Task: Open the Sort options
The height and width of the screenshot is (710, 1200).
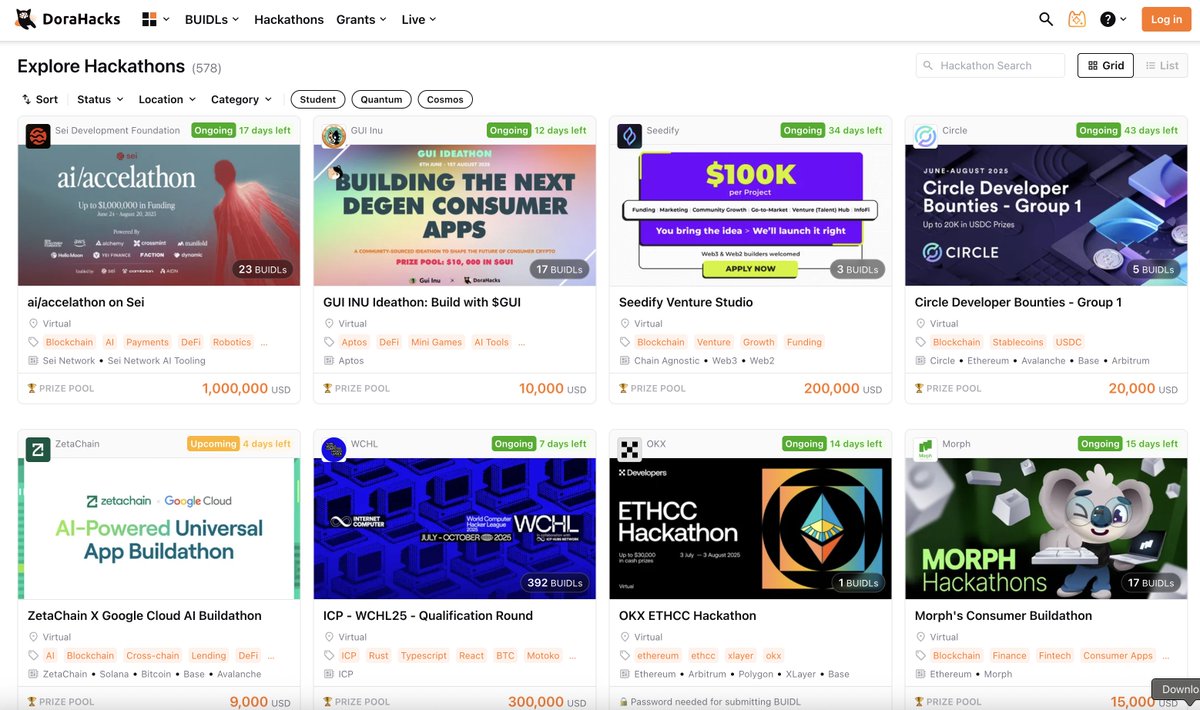Action: coord(39,99)
